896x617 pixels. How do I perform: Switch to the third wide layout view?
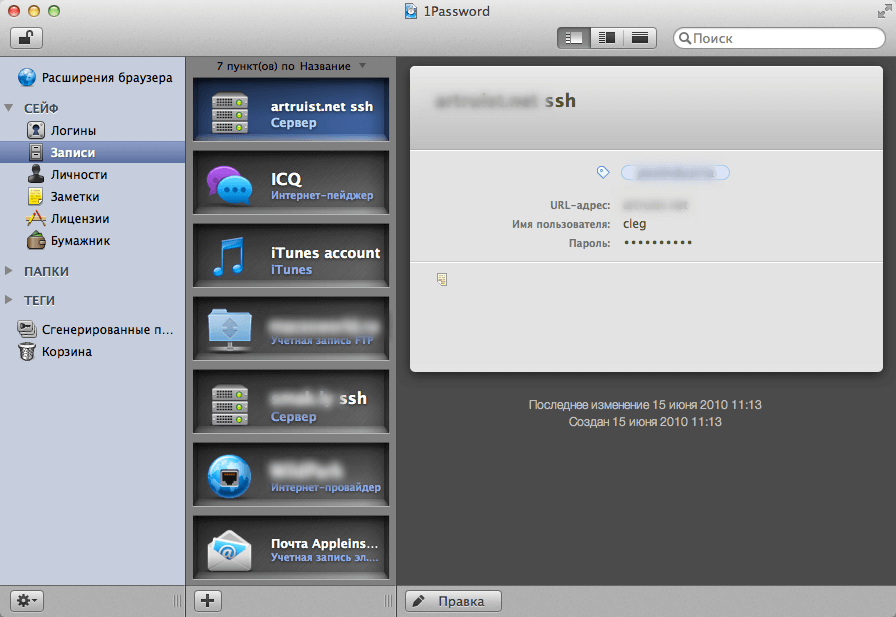(639, 38)
